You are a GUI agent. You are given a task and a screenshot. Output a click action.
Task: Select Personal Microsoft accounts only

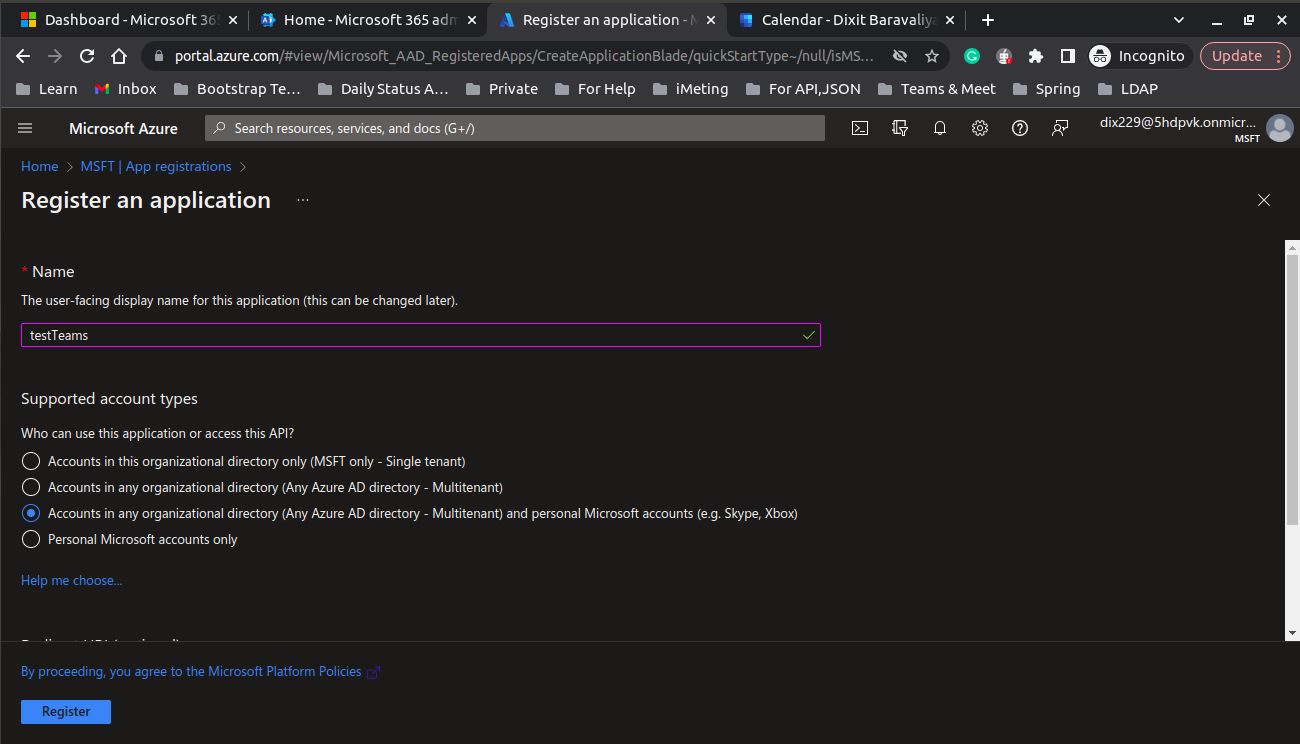[31, 539]
